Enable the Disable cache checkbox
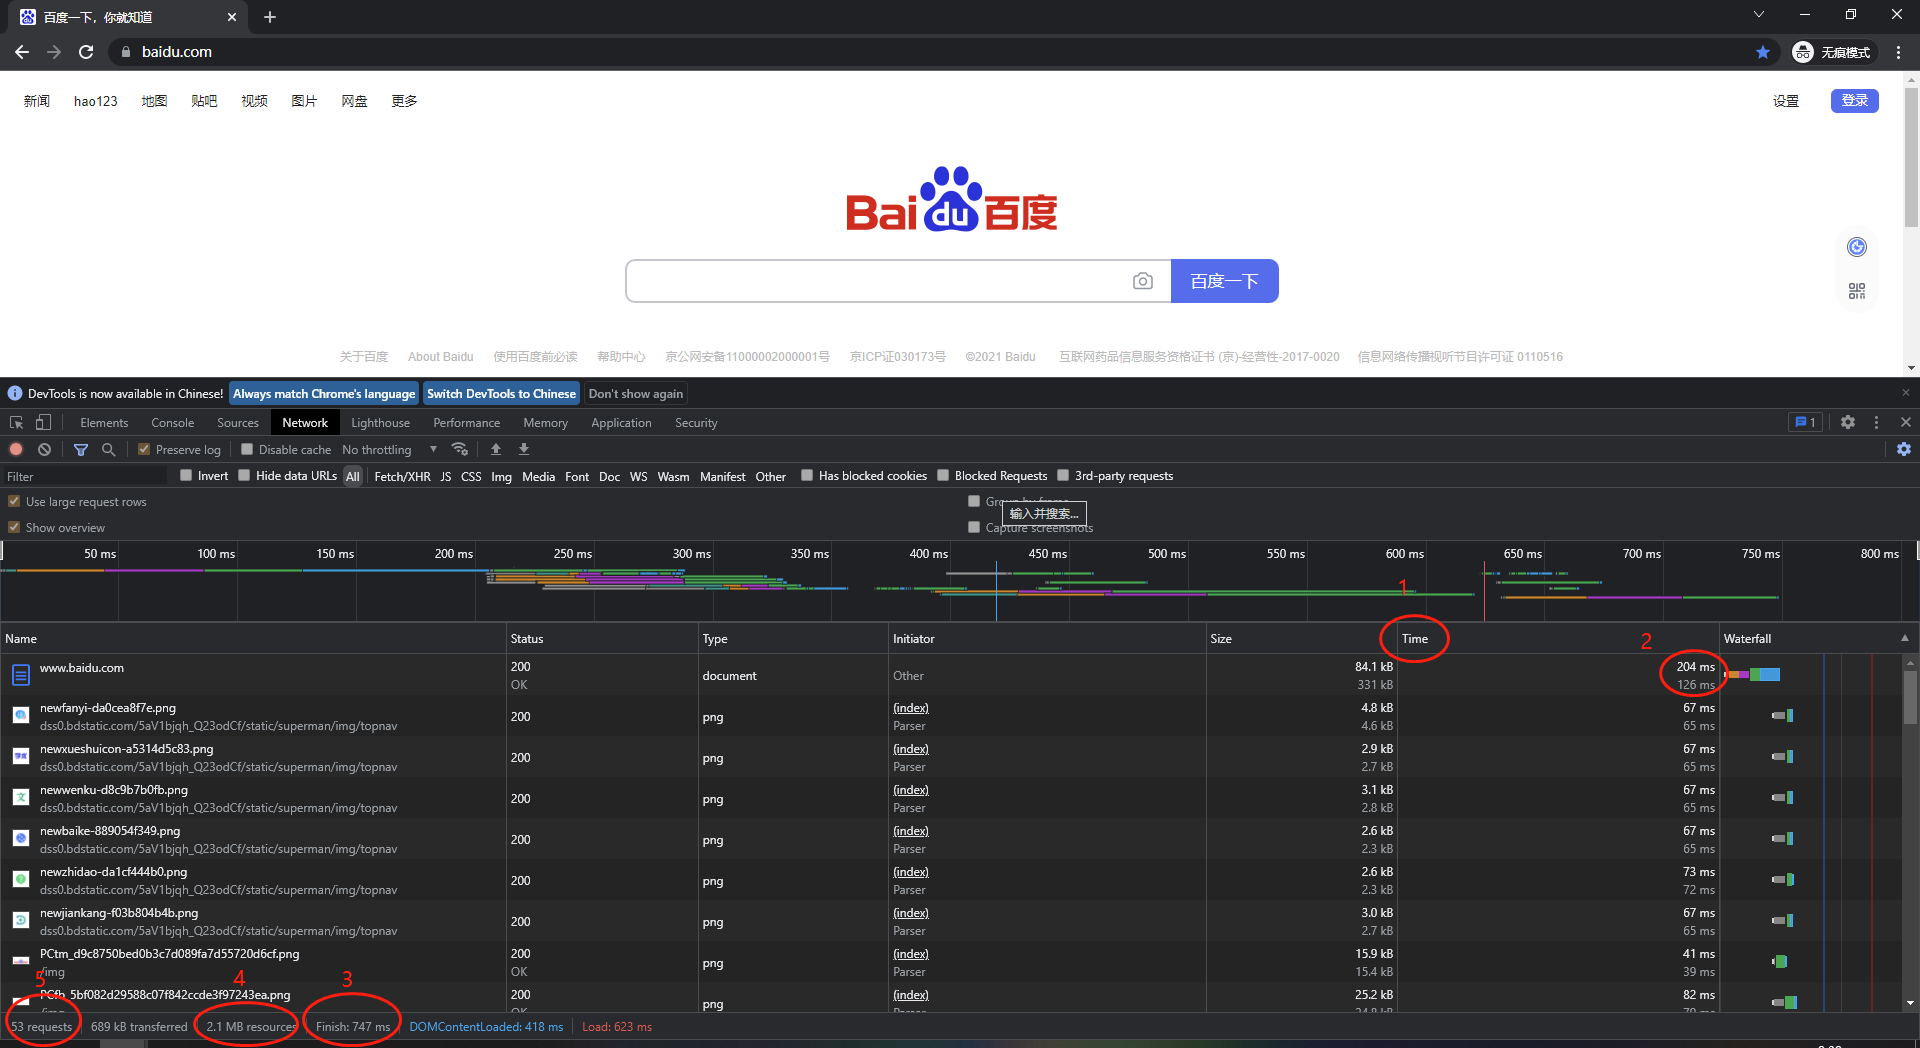Viewport: 1920px width, 1048px height. (x=247, y=449)
